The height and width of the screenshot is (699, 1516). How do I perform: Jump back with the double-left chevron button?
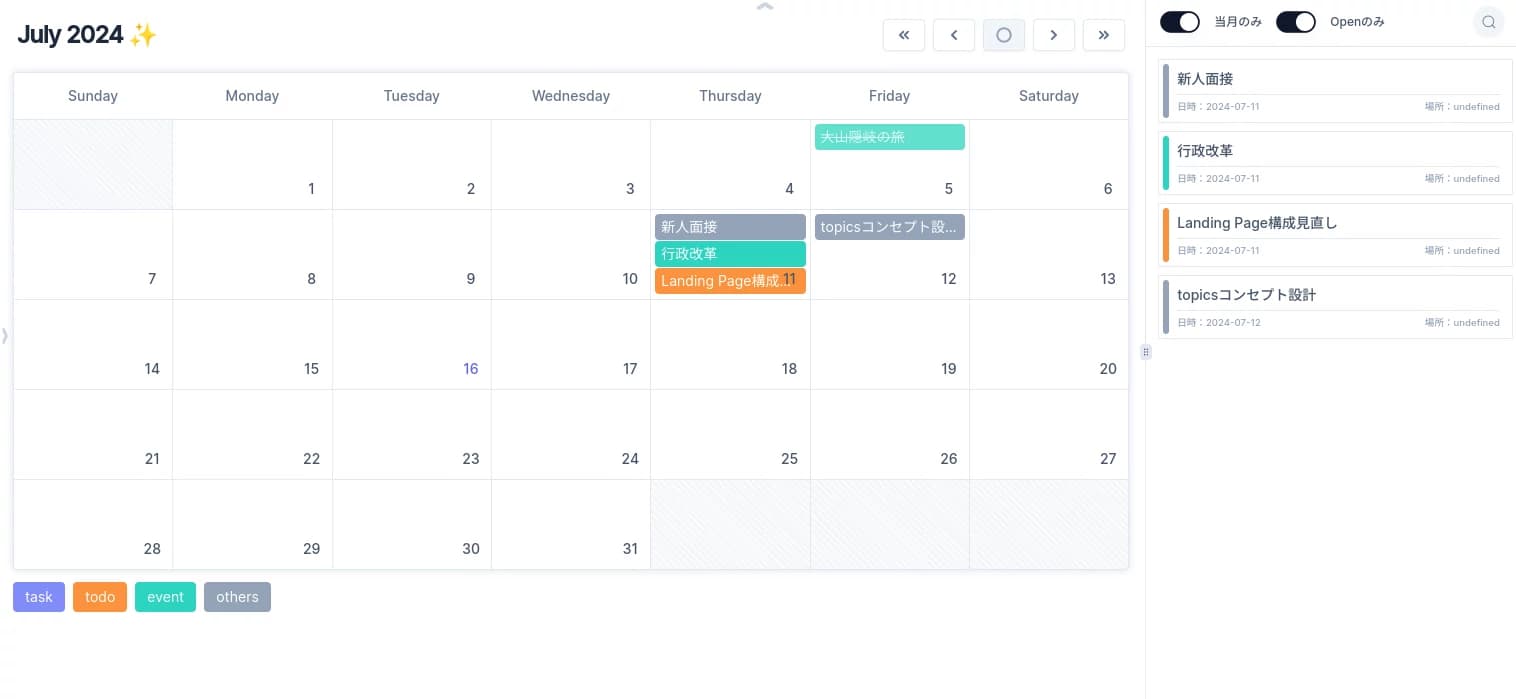tap(904, 35)
